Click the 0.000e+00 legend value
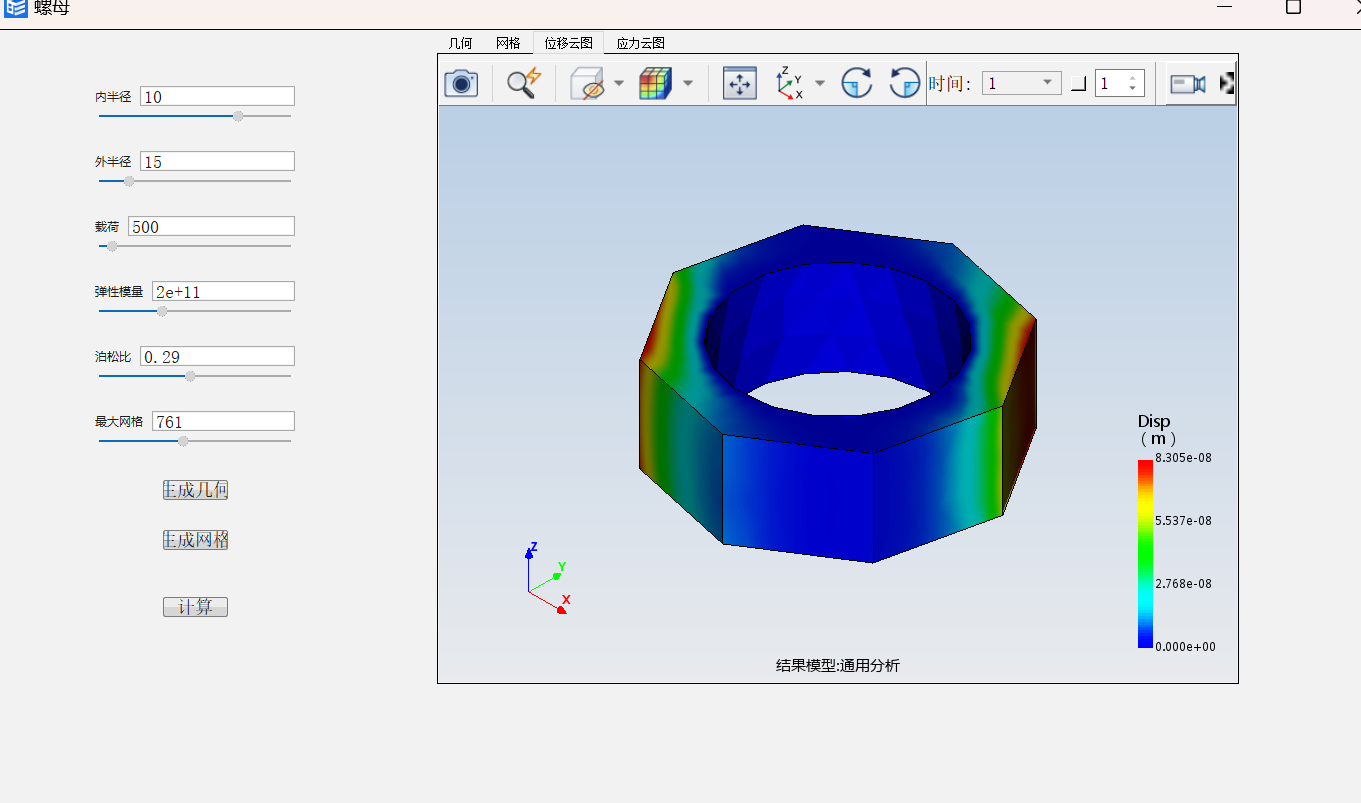Screen dimensions: 1361x803 [x=1185, y=647]
